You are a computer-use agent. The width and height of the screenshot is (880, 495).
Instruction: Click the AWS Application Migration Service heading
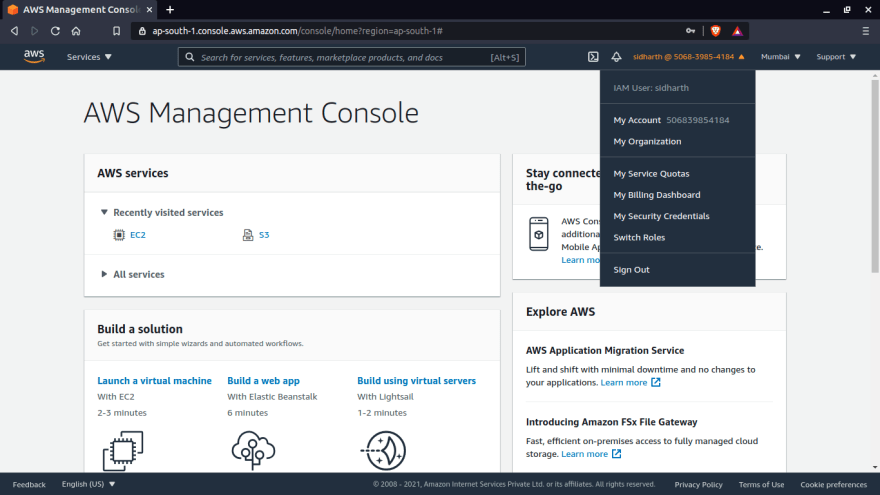(x=605, y=350)
